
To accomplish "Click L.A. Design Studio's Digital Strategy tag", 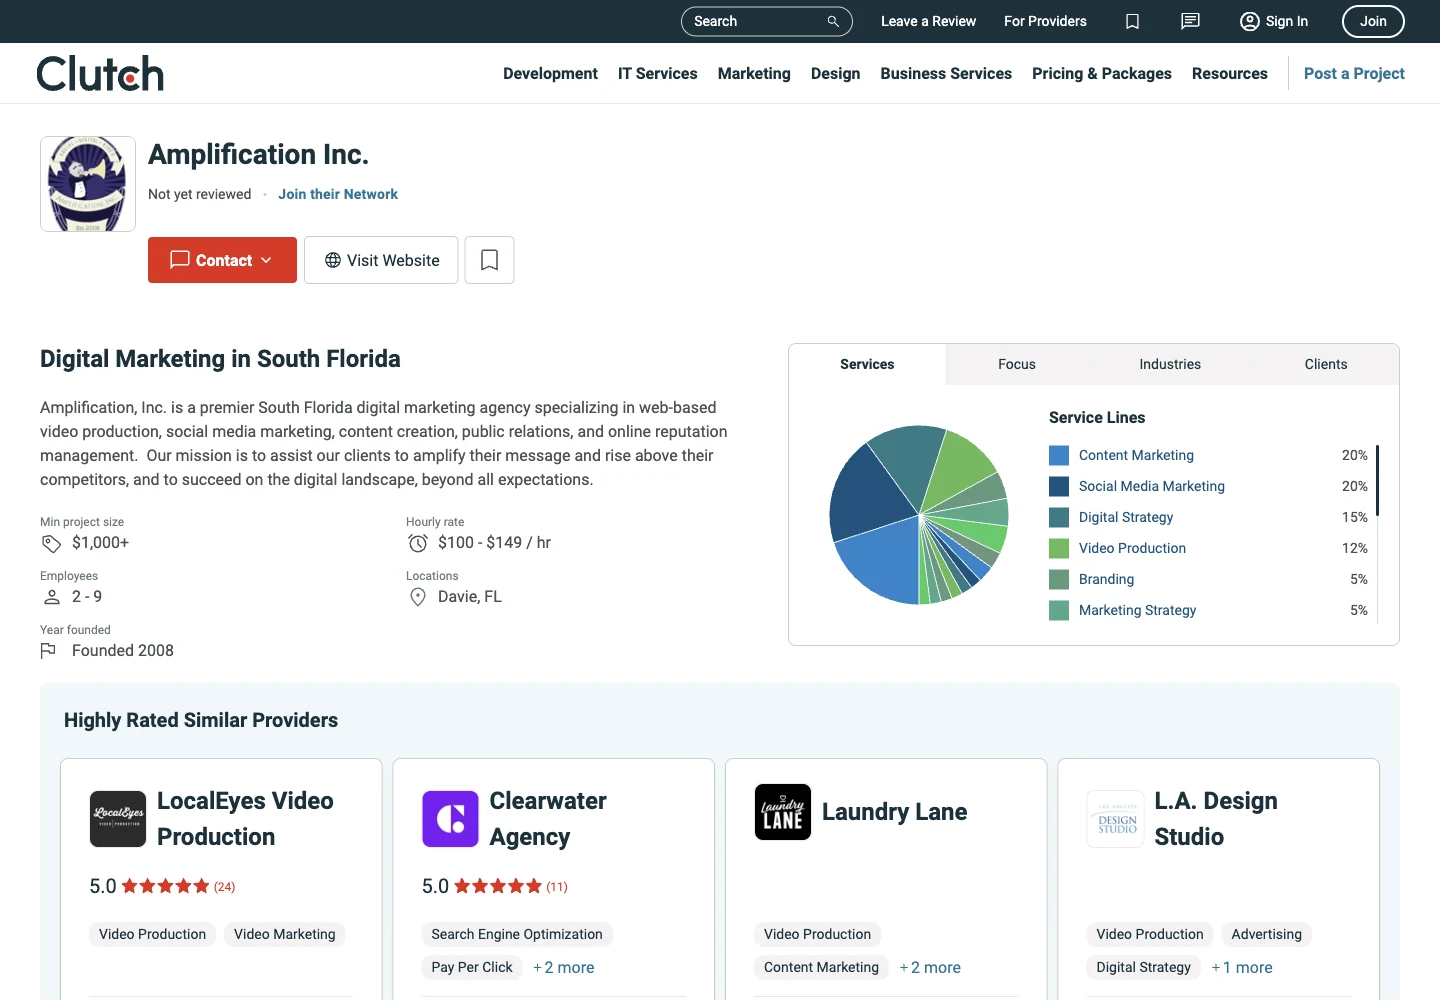I will point(1144,967).
